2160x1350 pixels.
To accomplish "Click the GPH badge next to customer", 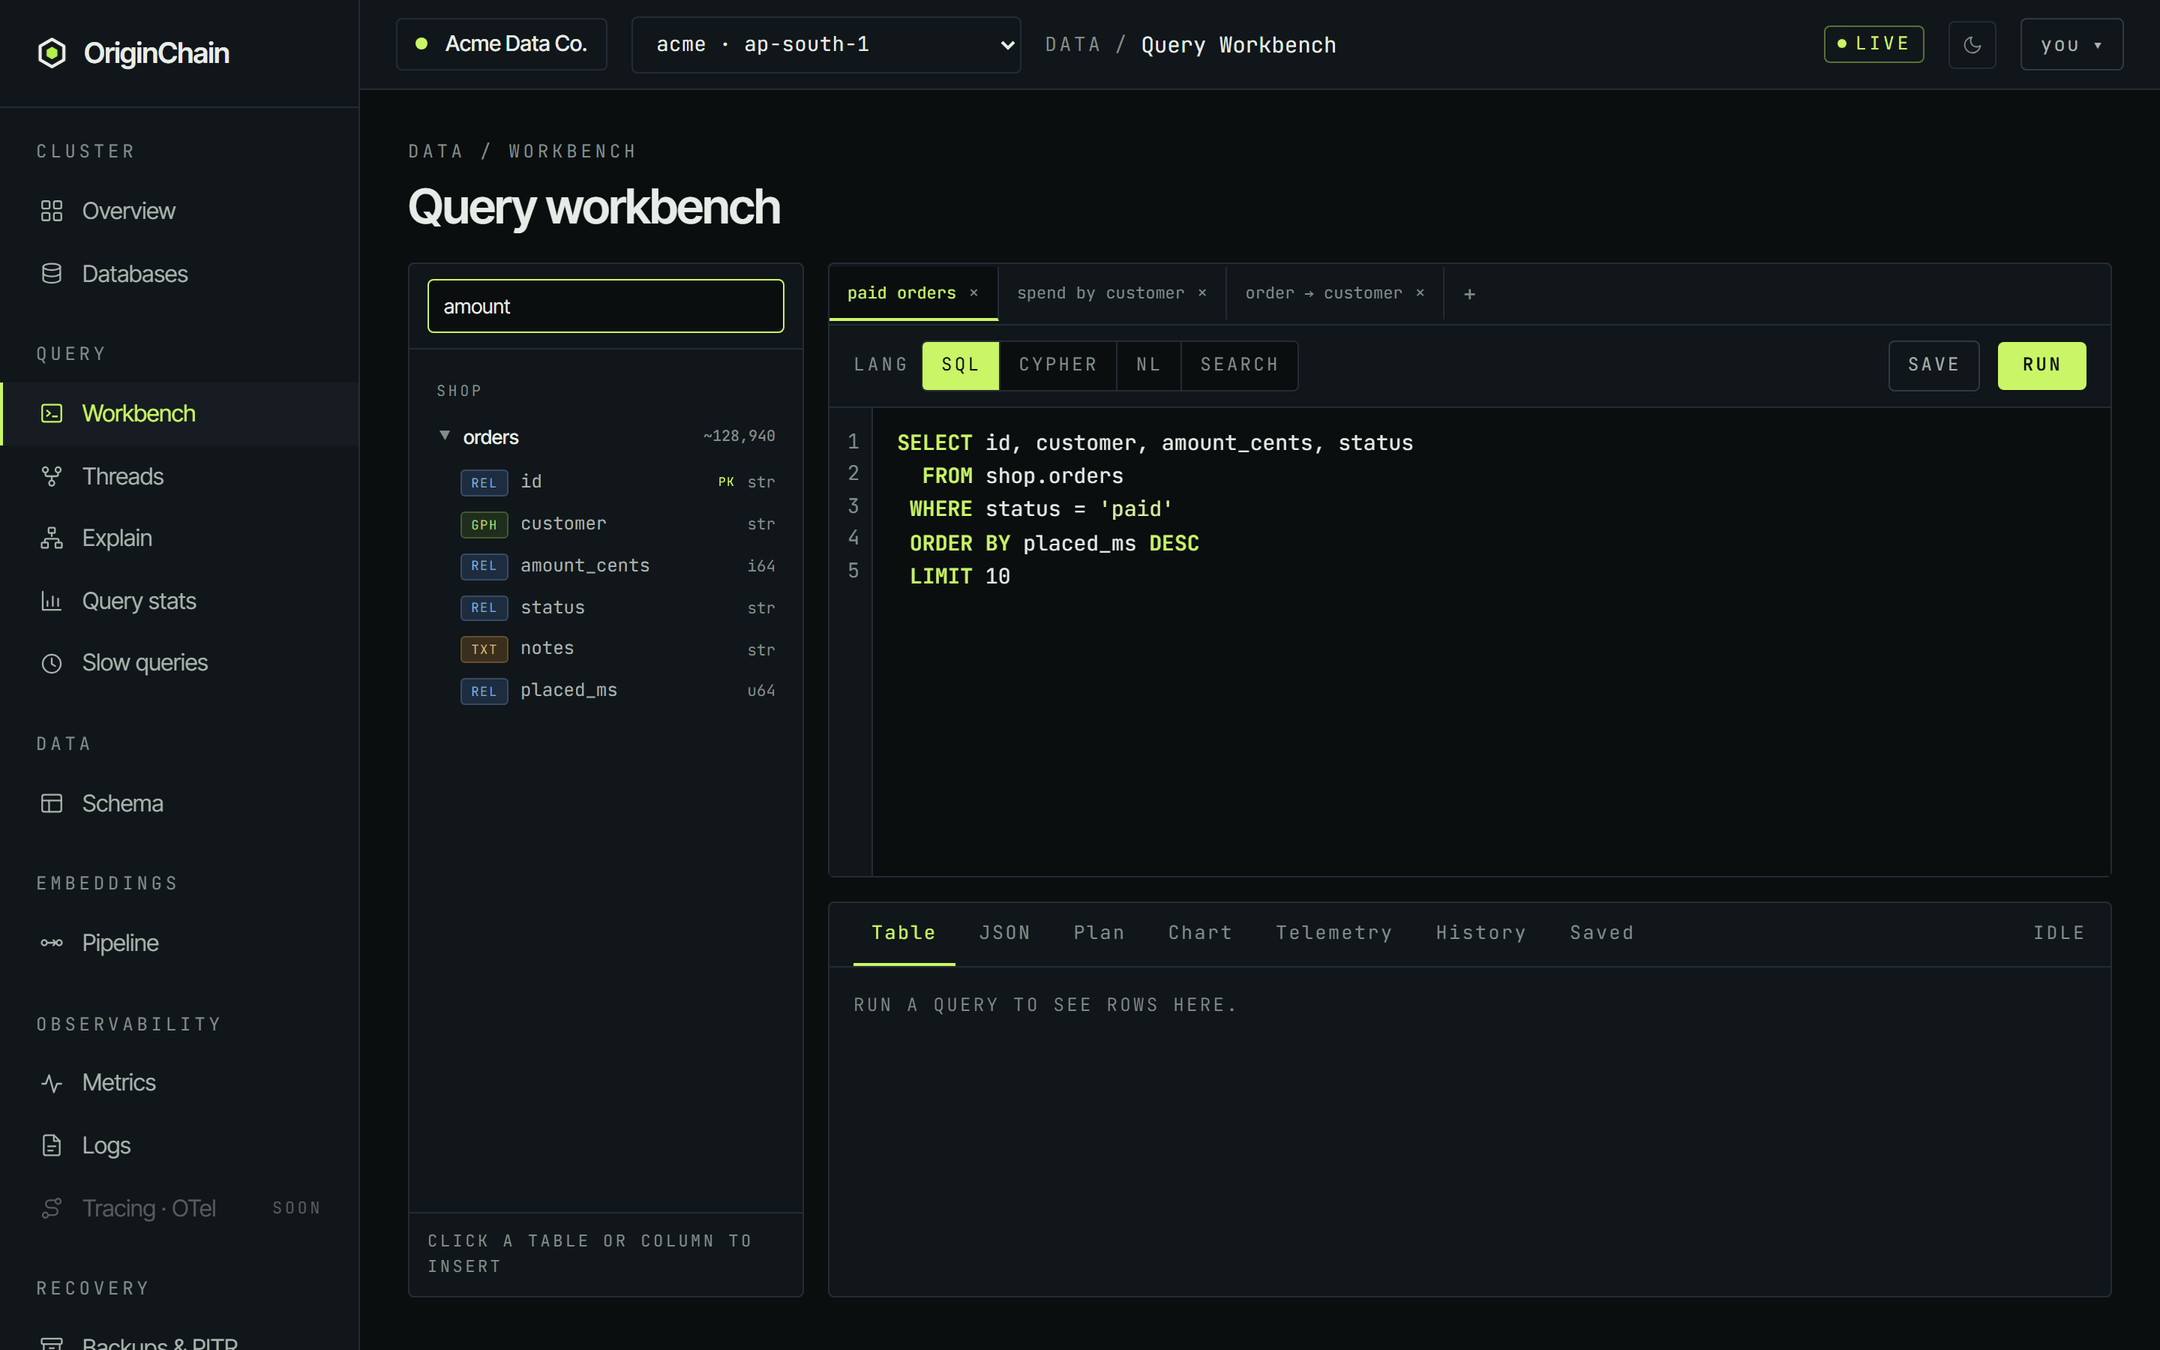I will [484, 525].
